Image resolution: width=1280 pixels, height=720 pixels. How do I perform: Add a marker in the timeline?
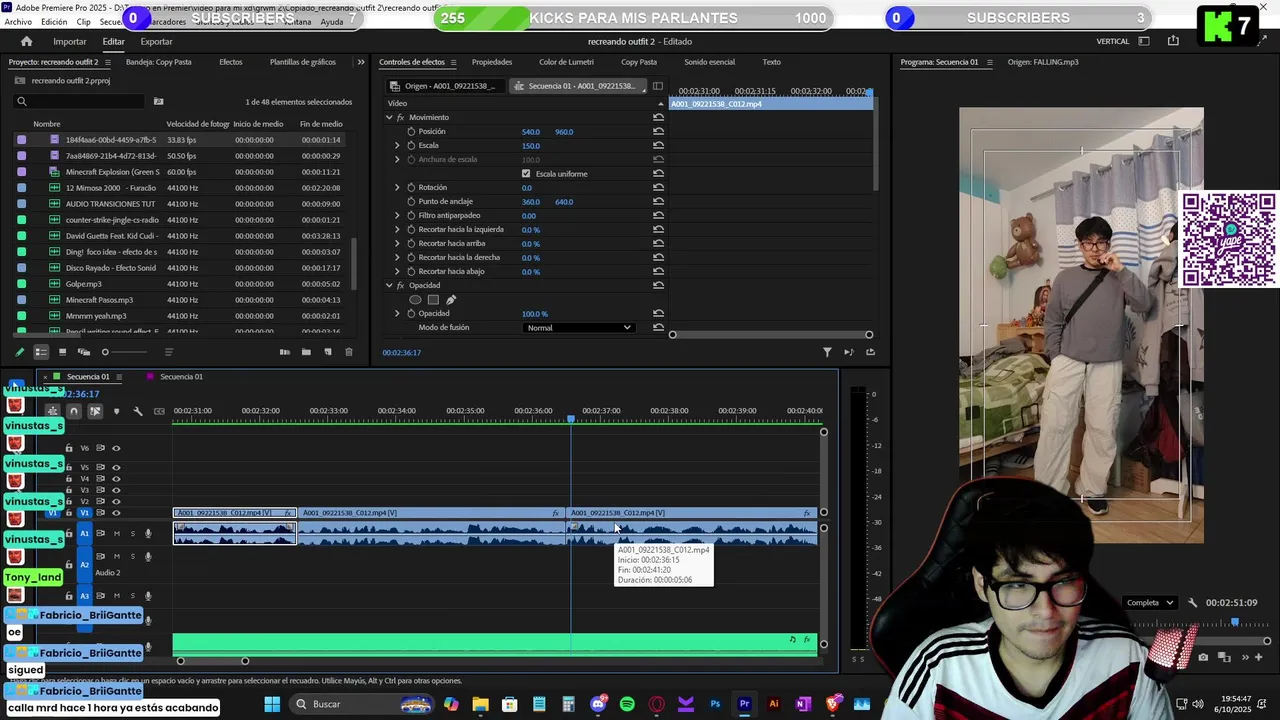[x=116, y=411]
